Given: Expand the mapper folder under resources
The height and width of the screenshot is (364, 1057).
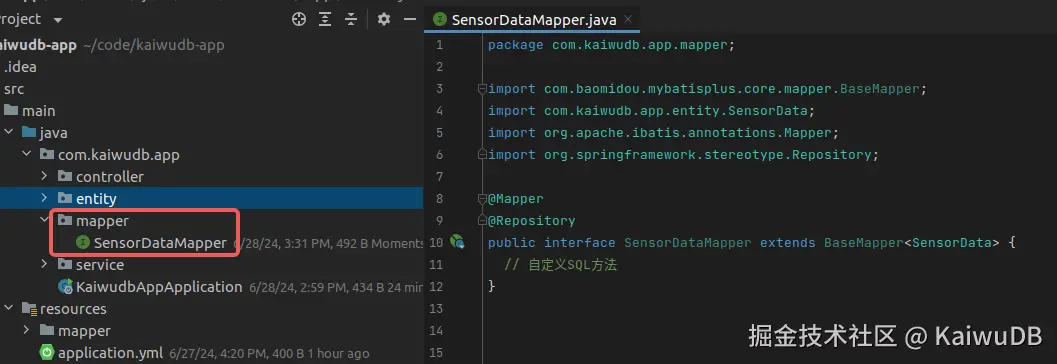Looking at the screenshot, I should tap(27, 330).
